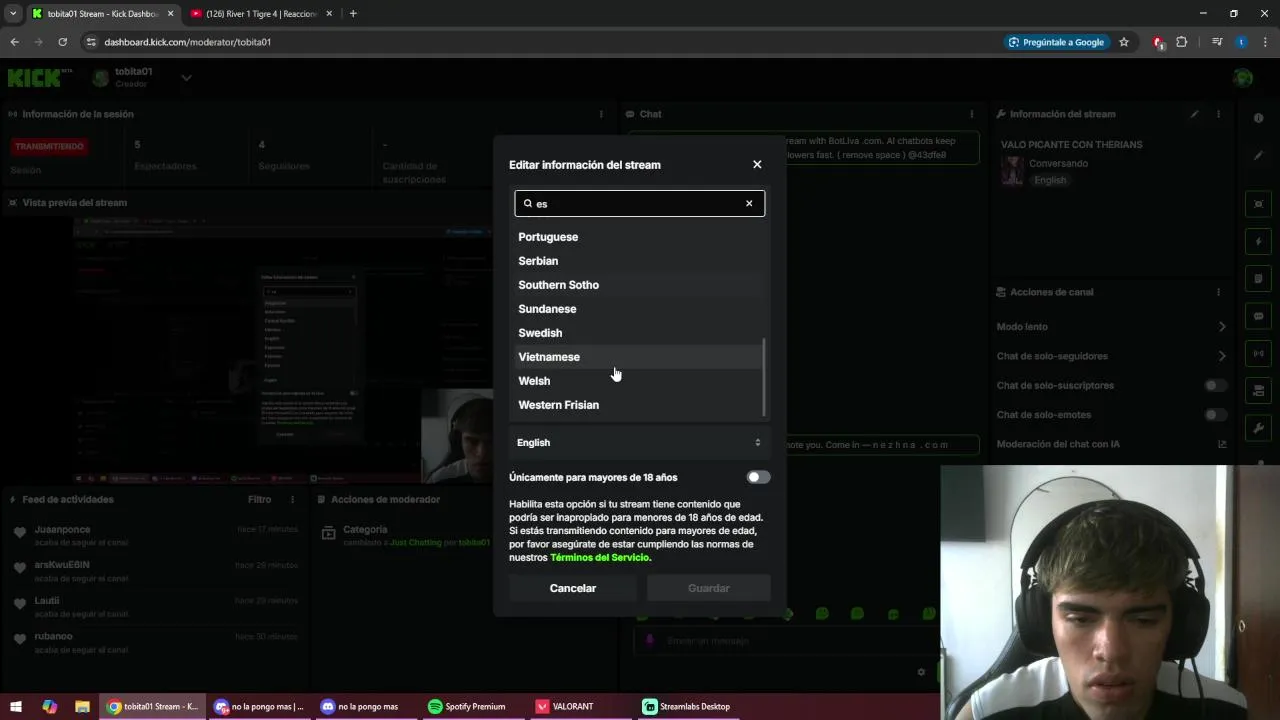Click the info icon in right sidebar
Viewport: 1280px width, 720px height.
1259,119
